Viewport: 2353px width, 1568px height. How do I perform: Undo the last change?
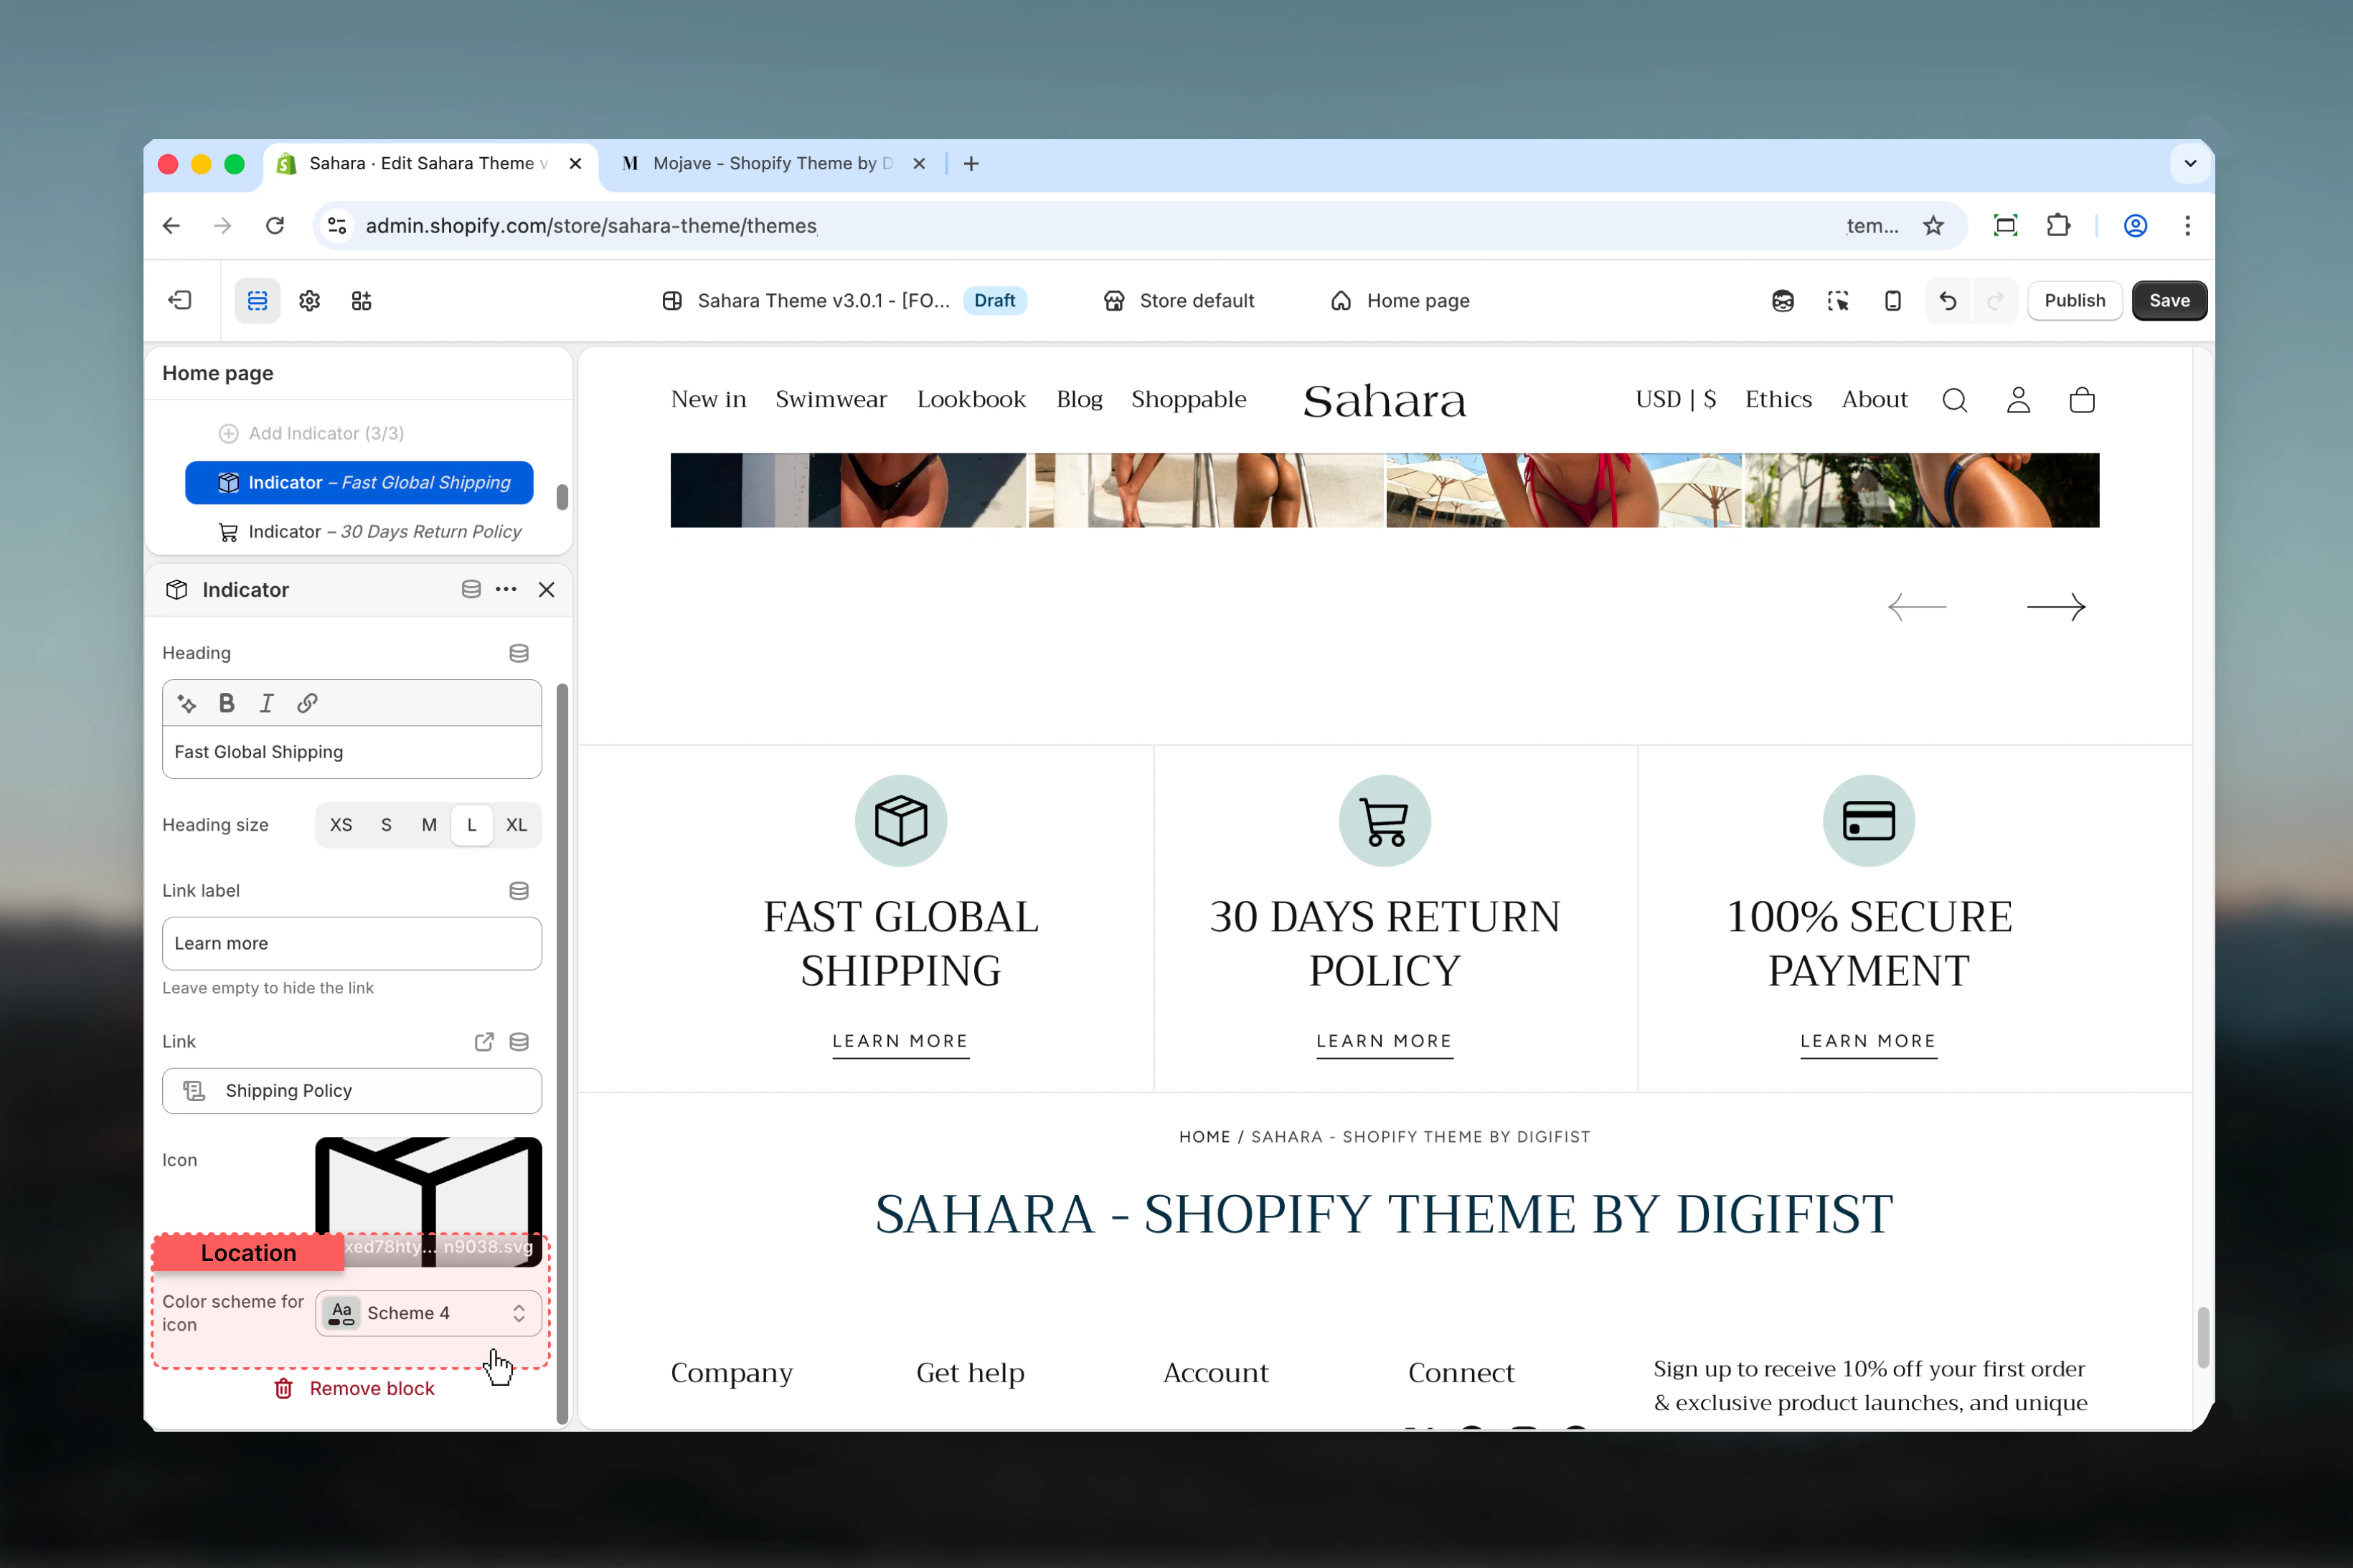(1948, 301)
